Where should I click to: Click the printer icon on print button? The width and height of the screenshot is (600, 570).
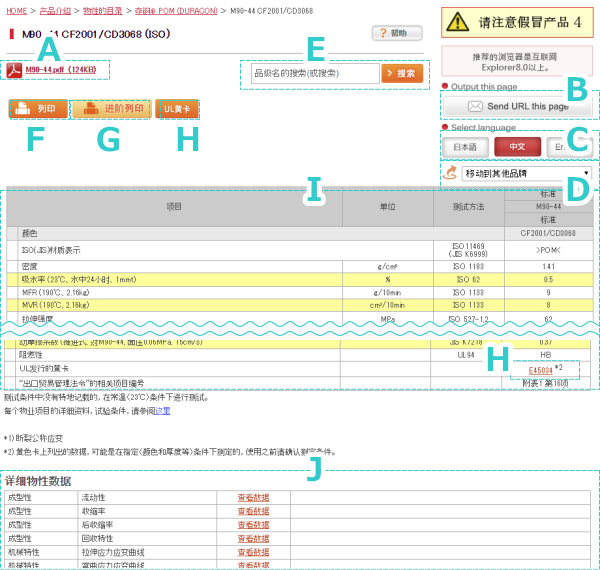pos(23,109)
